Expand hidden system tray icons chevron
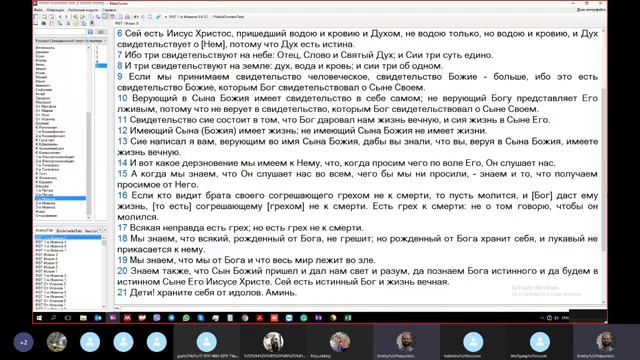 coord(542,318)
